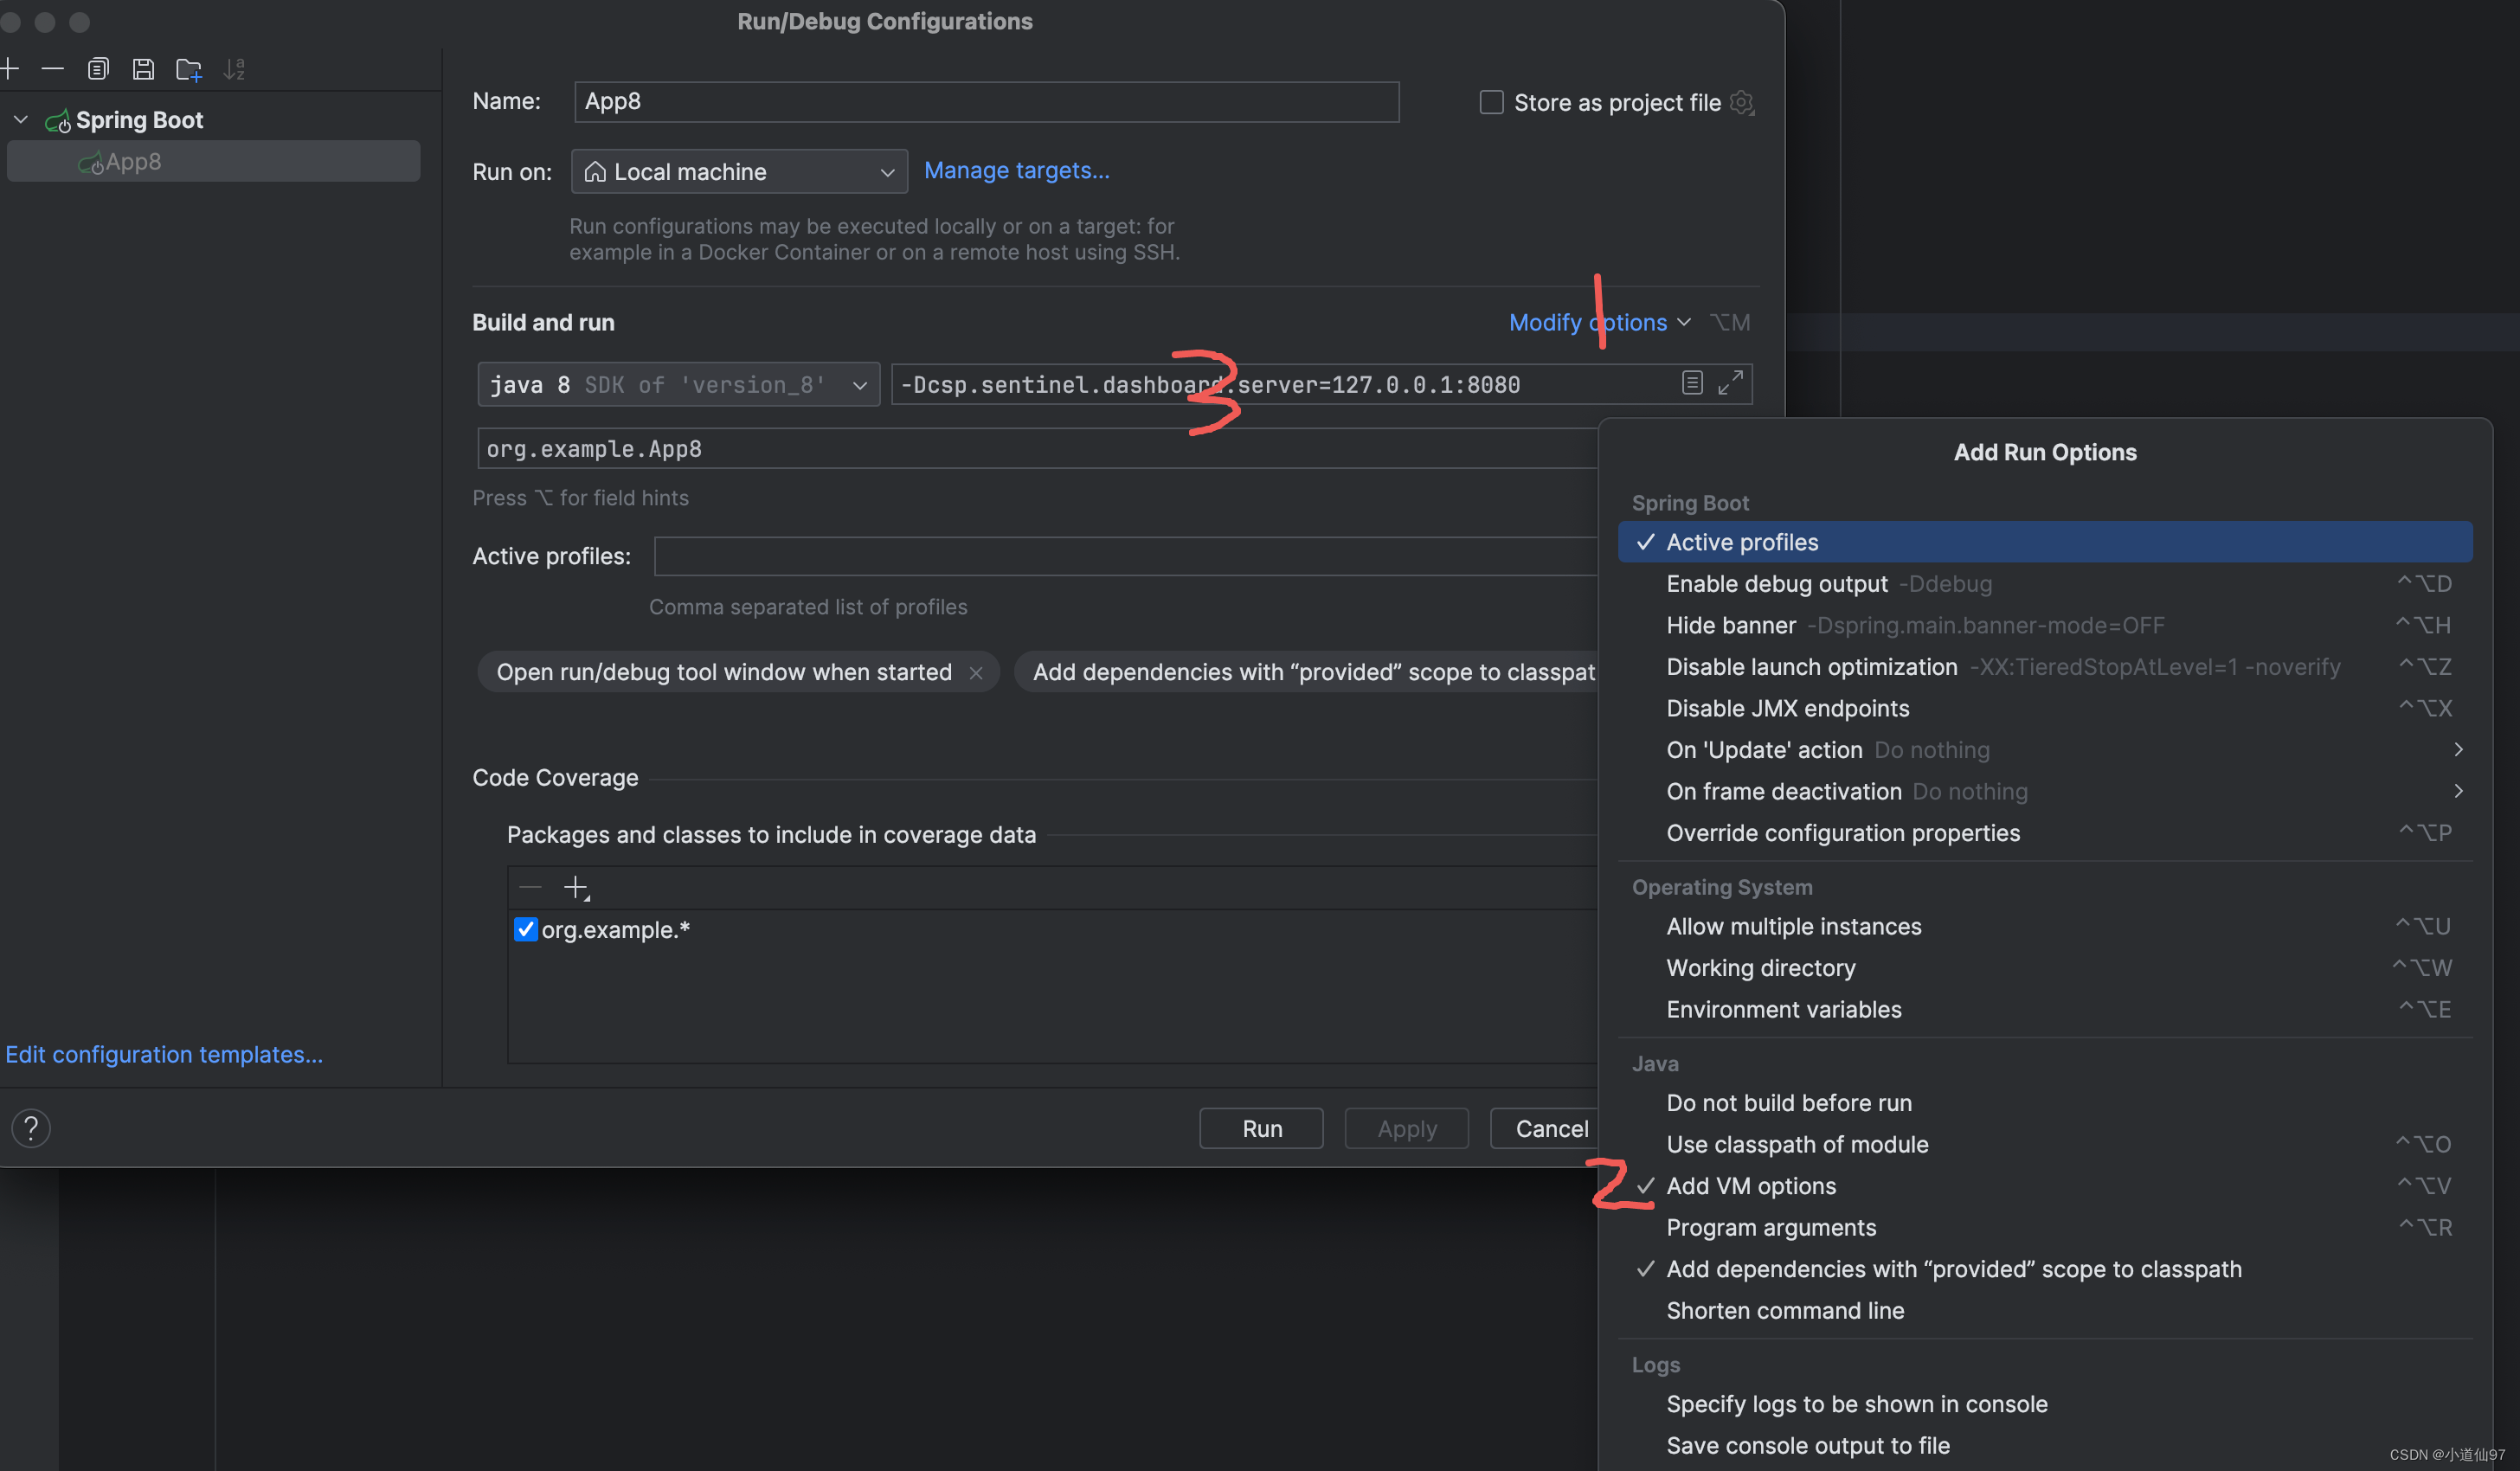Click the add coverage package plus icon
2520x1471 pixels.
click(x=576, y=887)
